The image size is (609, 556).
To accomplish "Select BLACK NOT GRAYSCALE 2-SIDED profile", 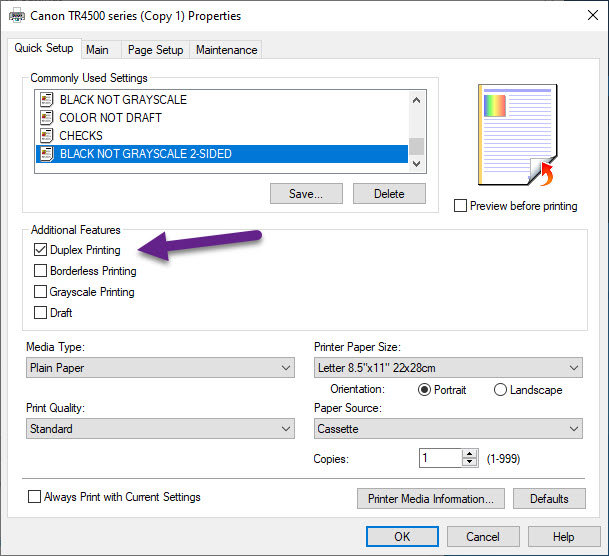I will [x=222, y=154].
